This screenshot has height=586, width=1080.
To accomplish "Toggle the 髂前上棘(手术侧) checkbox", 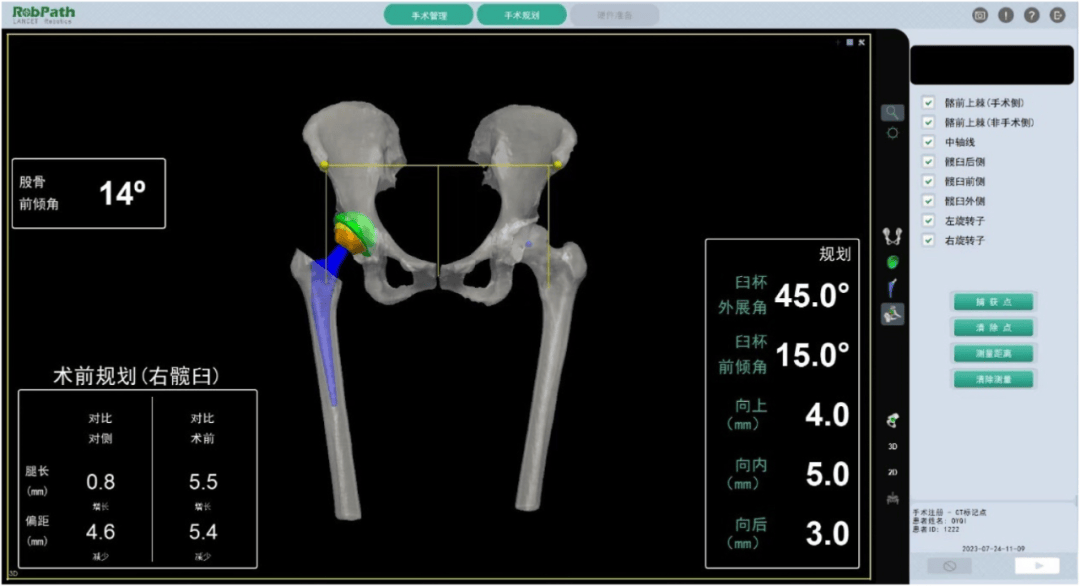I will pyautogui.click(x=929, y=103).
